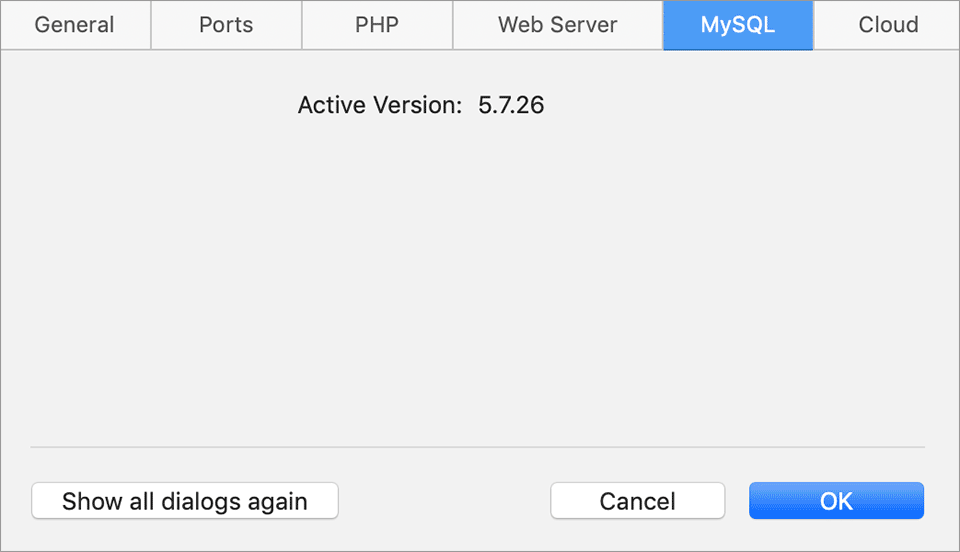Click the active MySQL tab
The height and width of the screenshot is (552, 960).
[x=738, y=25]
